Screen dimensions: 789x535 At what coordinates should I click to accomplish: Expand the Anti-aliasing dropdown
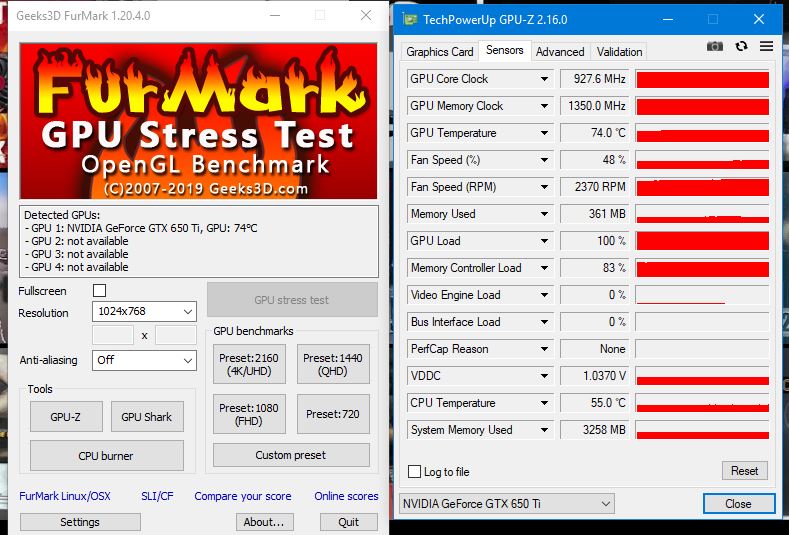pyautogui.click(x=144, y=360)
